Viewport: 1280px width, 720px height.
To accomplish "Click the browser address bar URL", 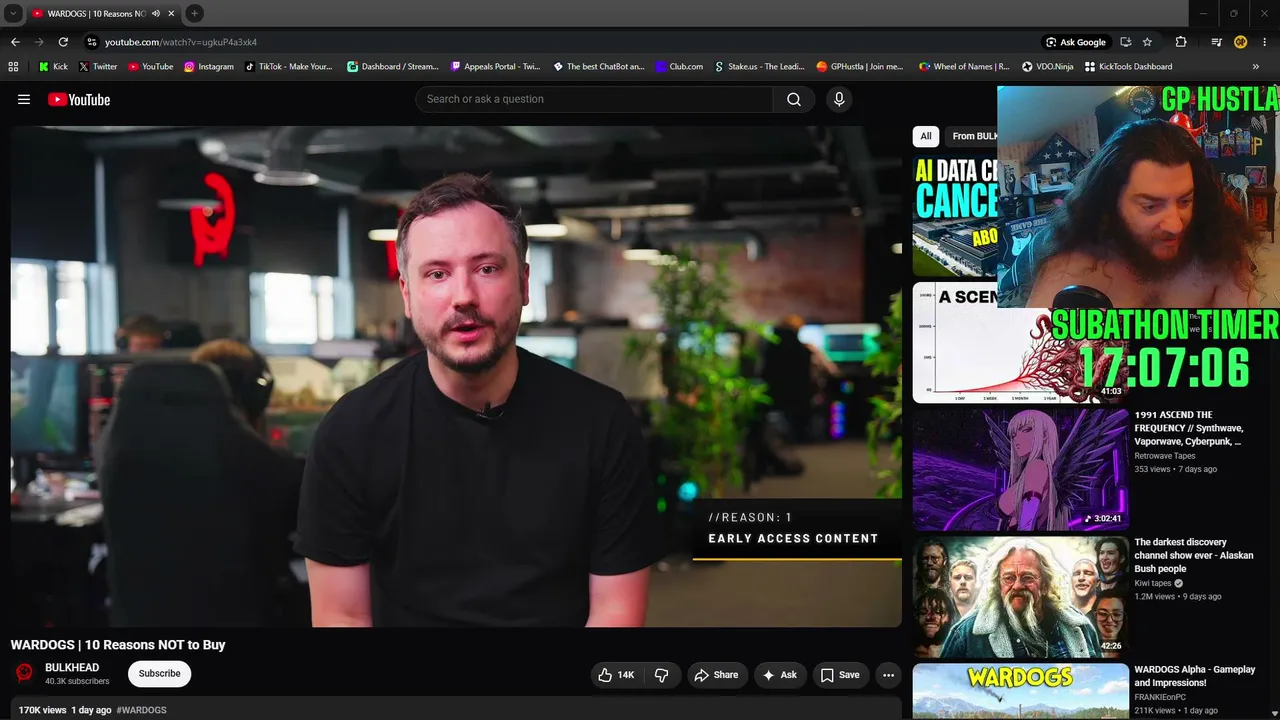I will point(181,42).
